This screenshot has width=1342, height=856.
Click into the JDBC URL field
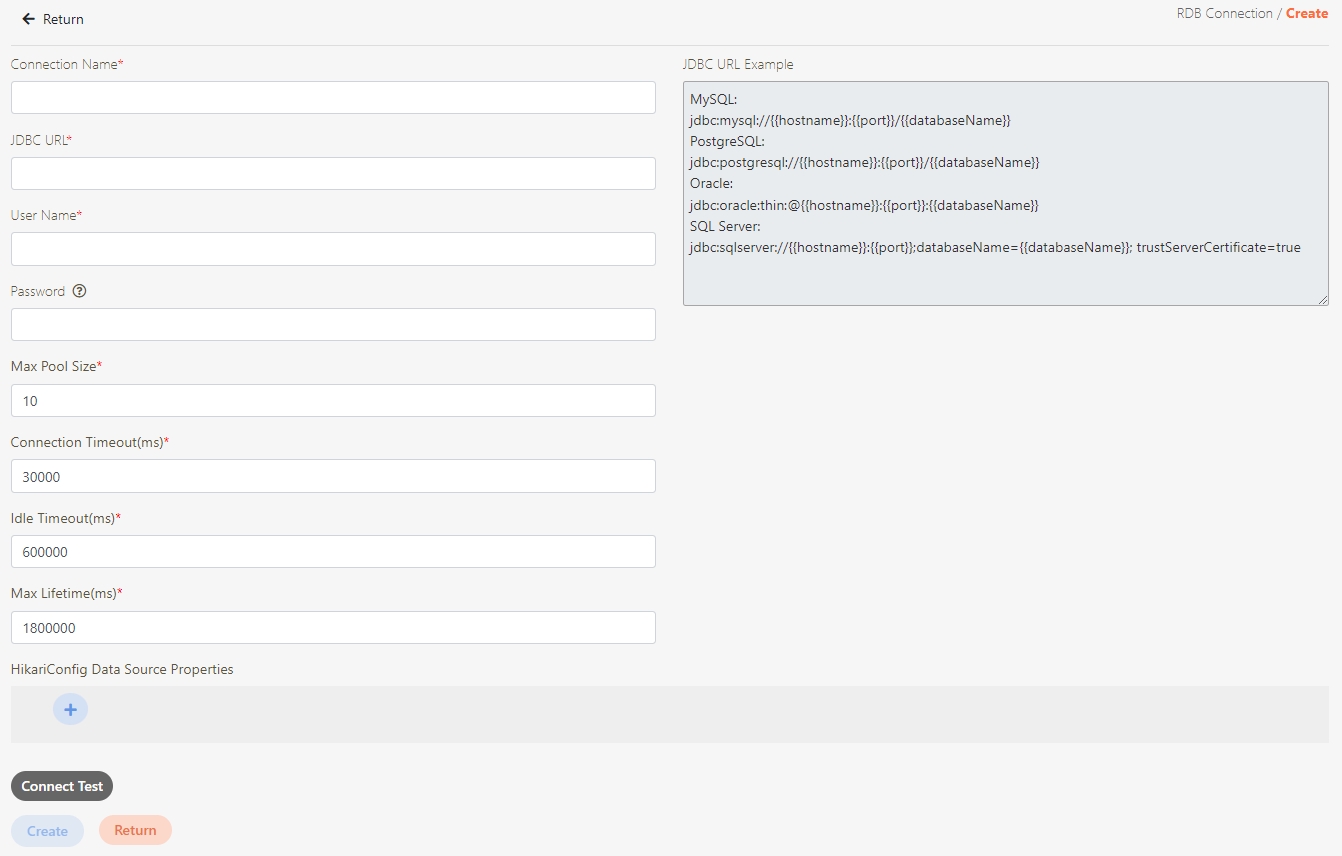click(x=333, y=173)
